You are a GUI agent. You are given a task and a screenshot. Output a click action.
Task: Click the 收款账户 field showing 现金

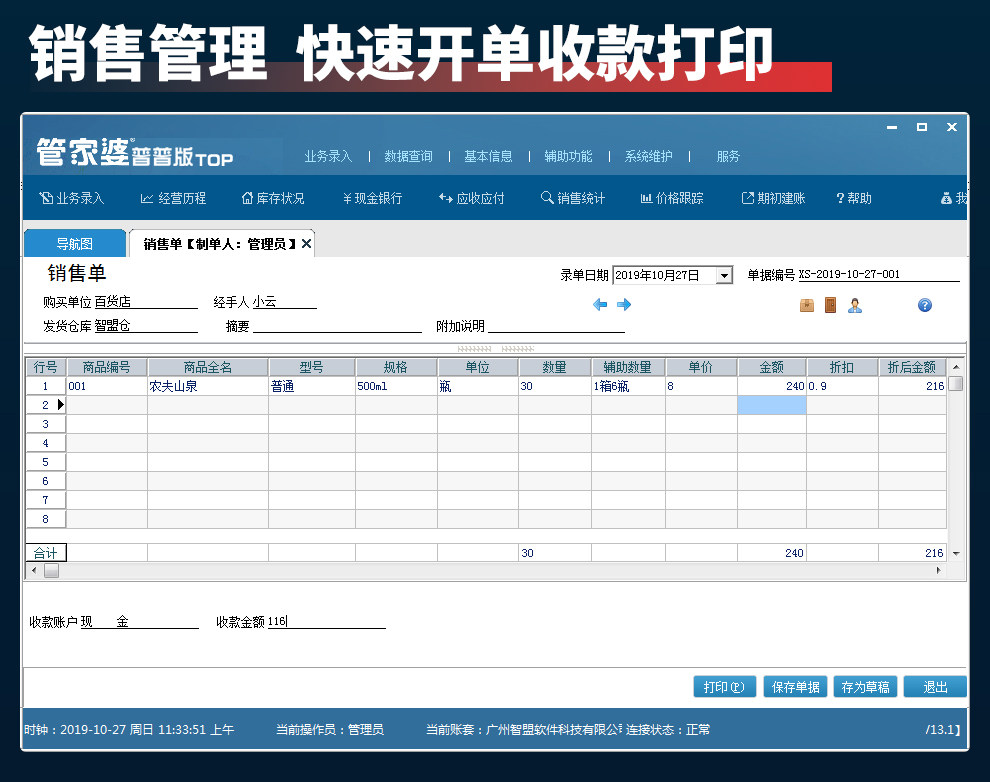[x=140, y=622]
